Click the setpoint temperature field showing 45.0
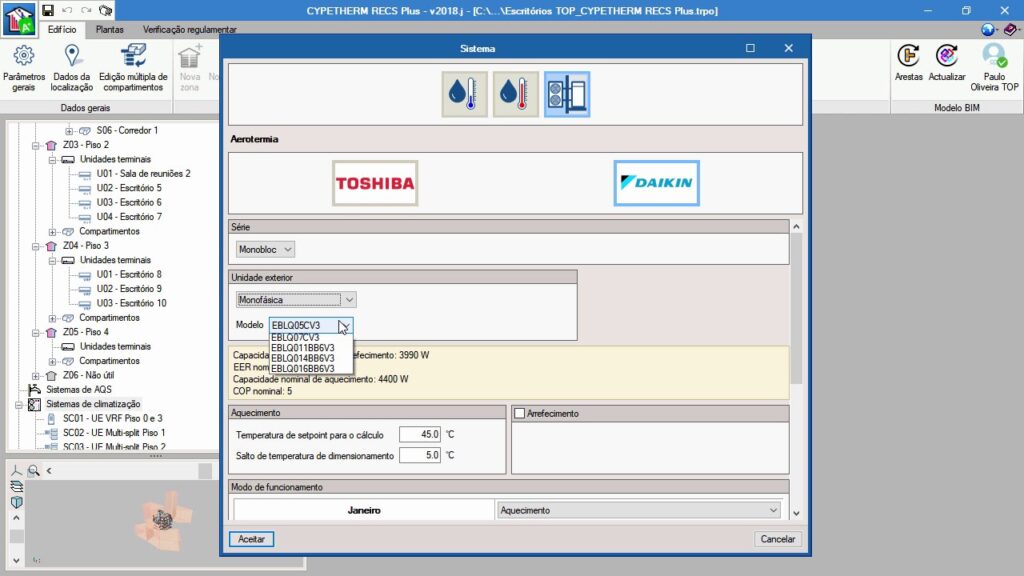The height and width of the screenshot is (576, 1024). click(x=419, y=435)
